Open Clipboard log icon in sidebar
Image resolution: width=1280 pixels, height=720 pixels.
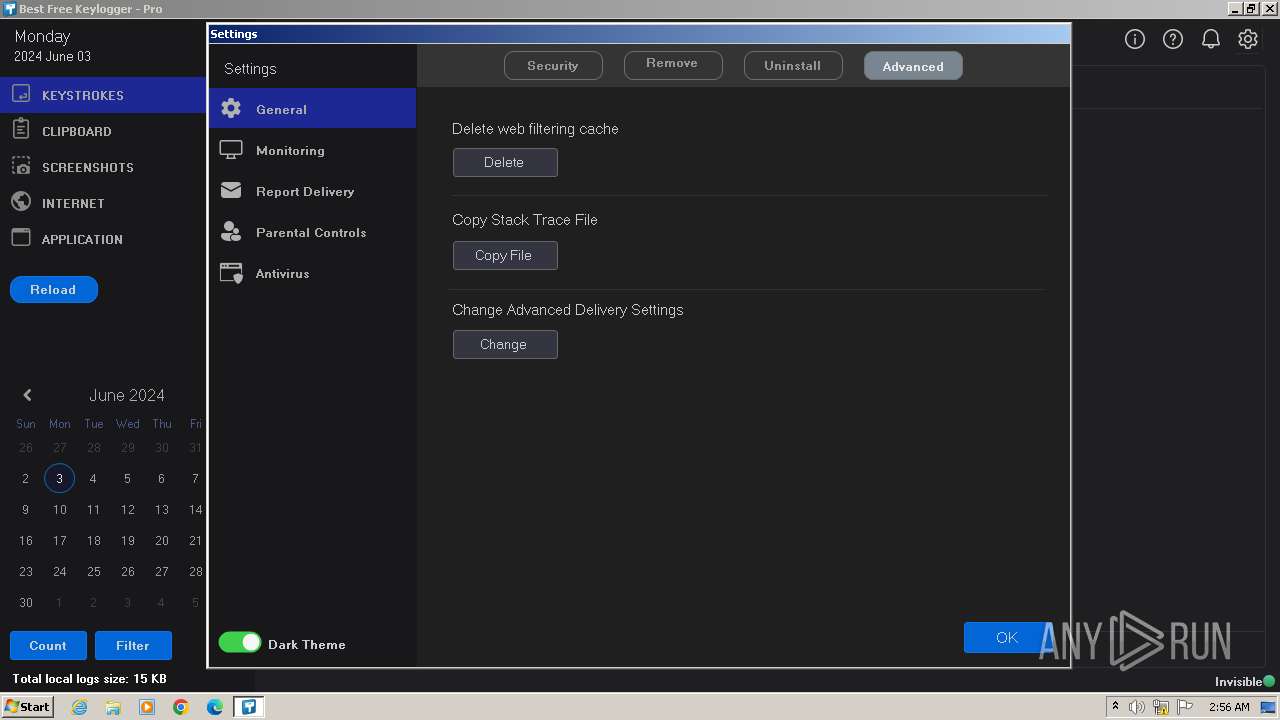(x=21, y=129)
